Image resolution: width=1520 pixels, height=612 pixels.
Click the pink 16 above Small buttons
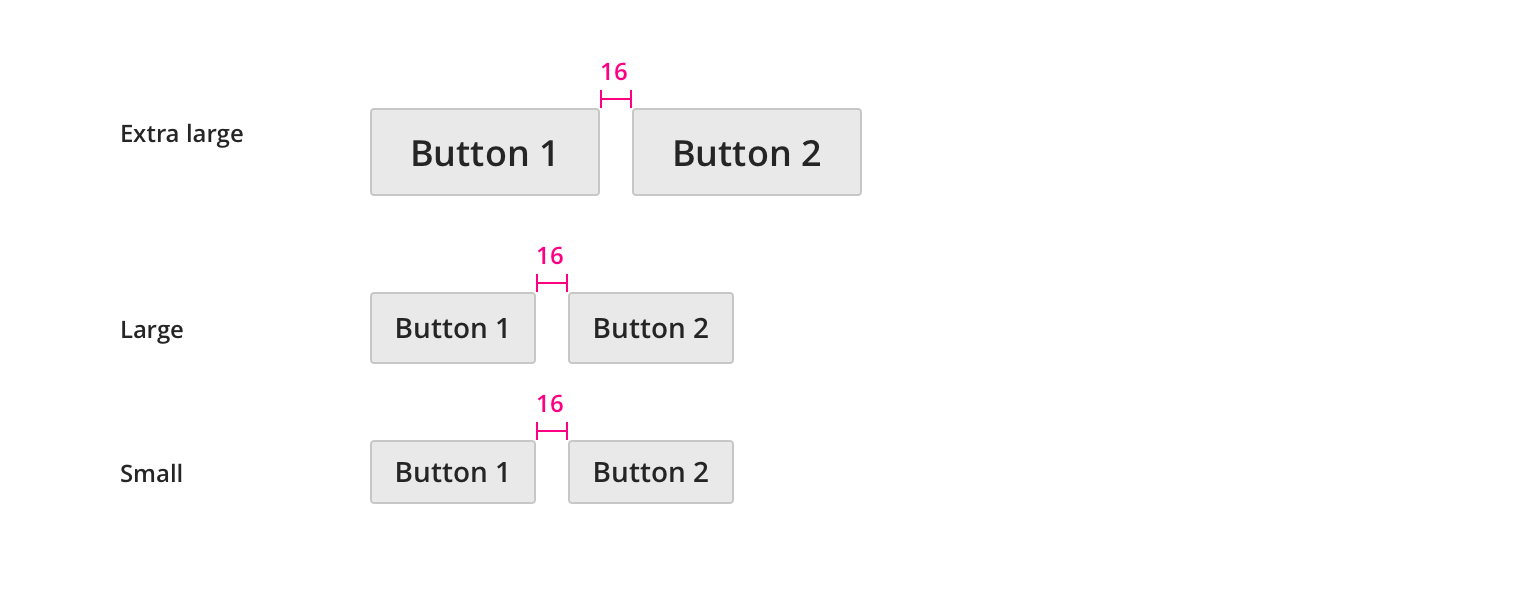(550, 404)
